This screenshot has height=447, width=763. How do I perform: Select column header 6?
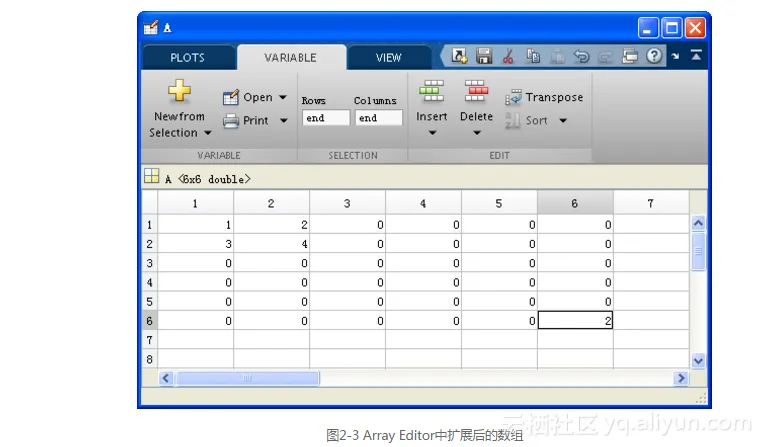[x=575, y=203]
